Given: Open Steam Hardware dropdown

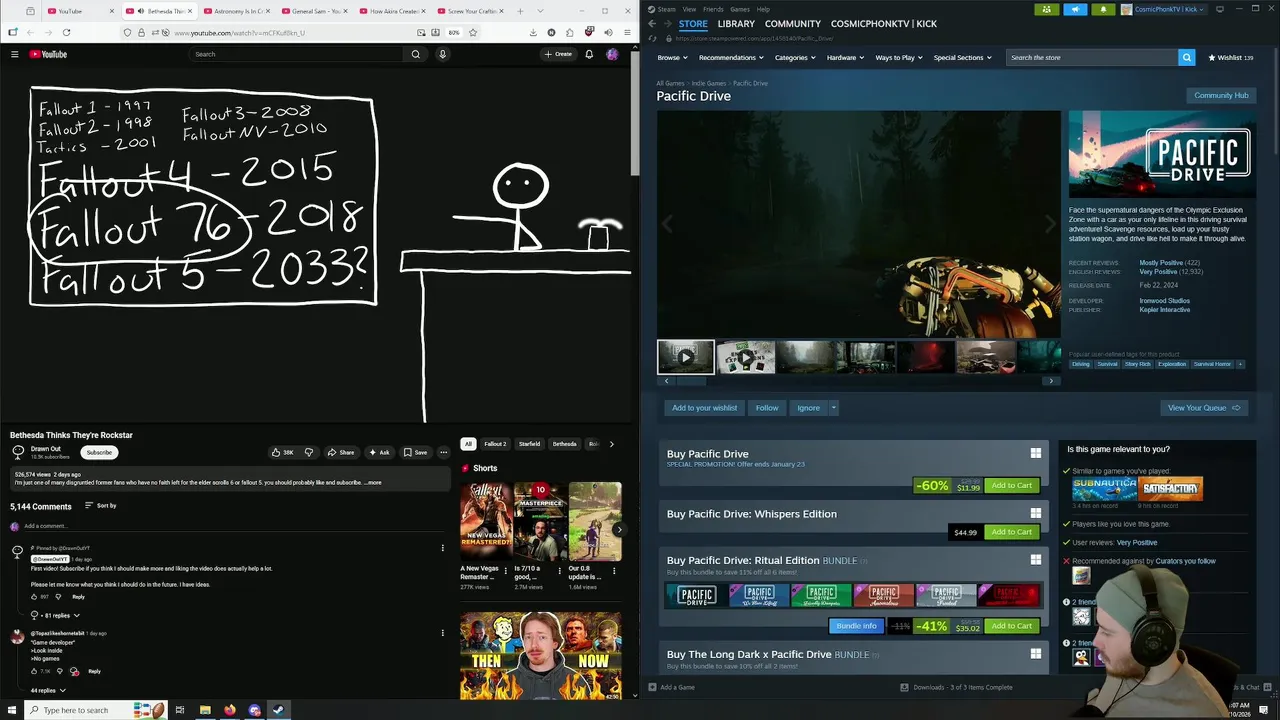Looking at the screenshot, I should (x=845, y=57).
